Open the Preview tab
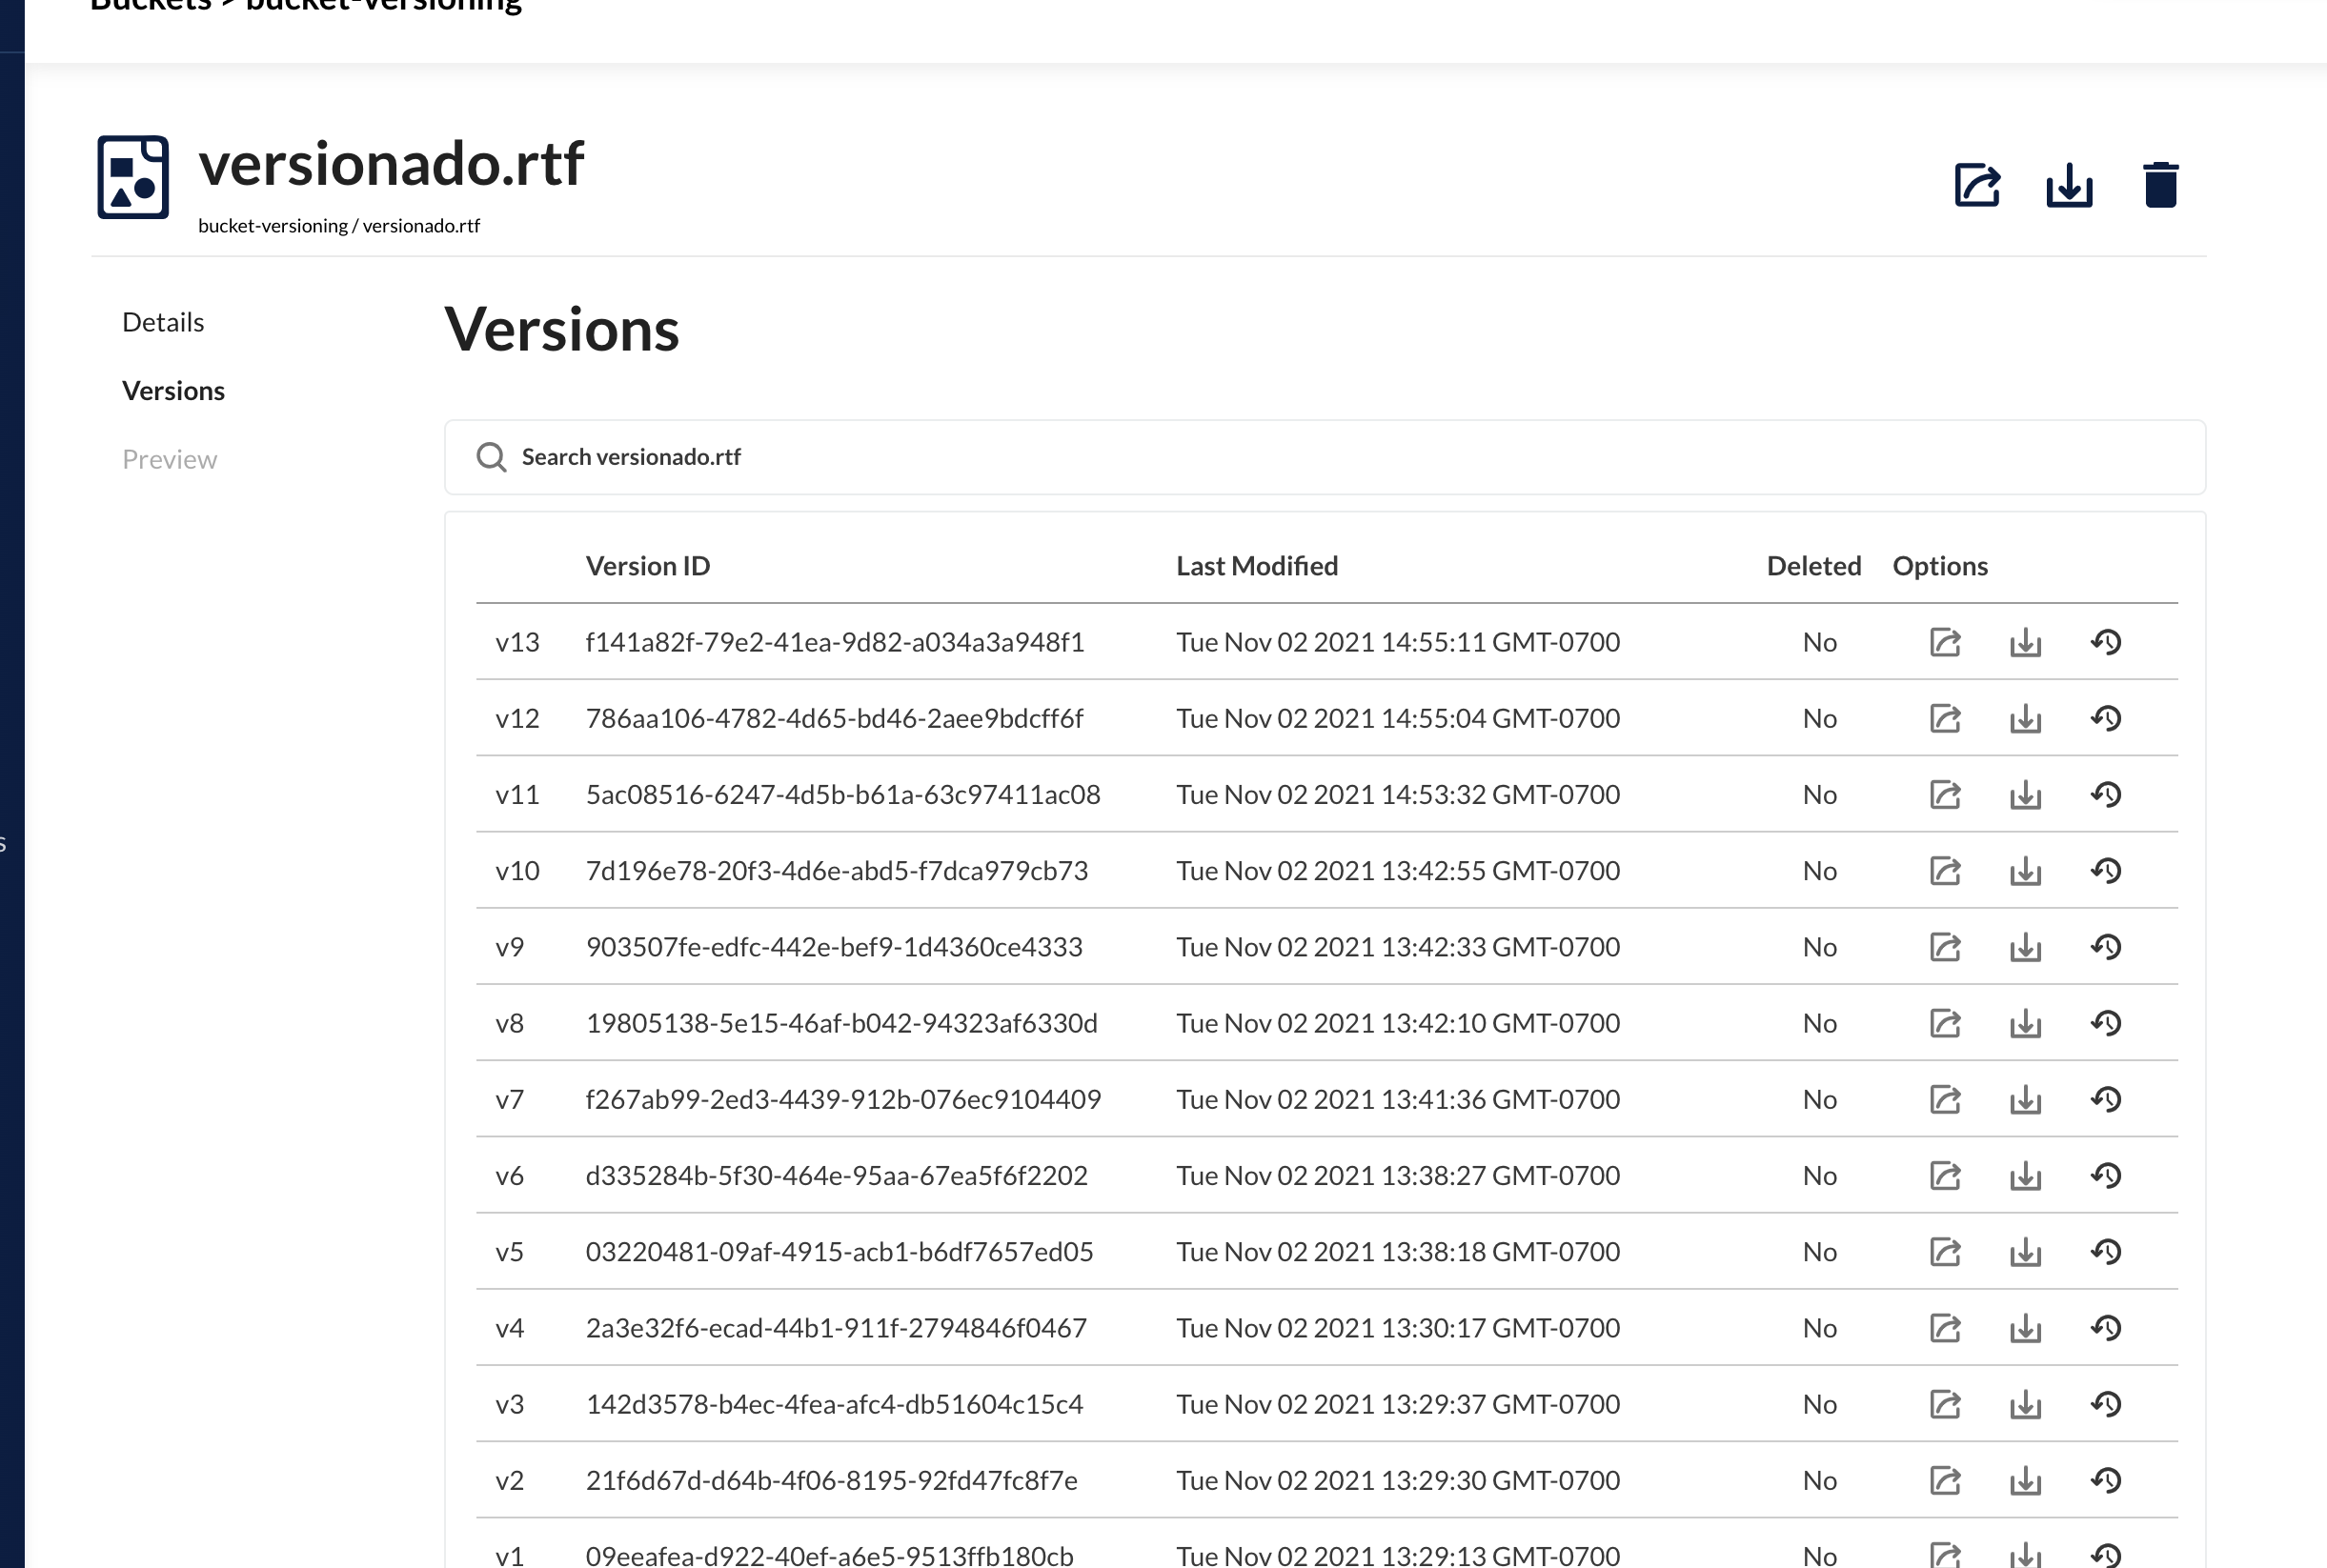 [x=169, y=459]
